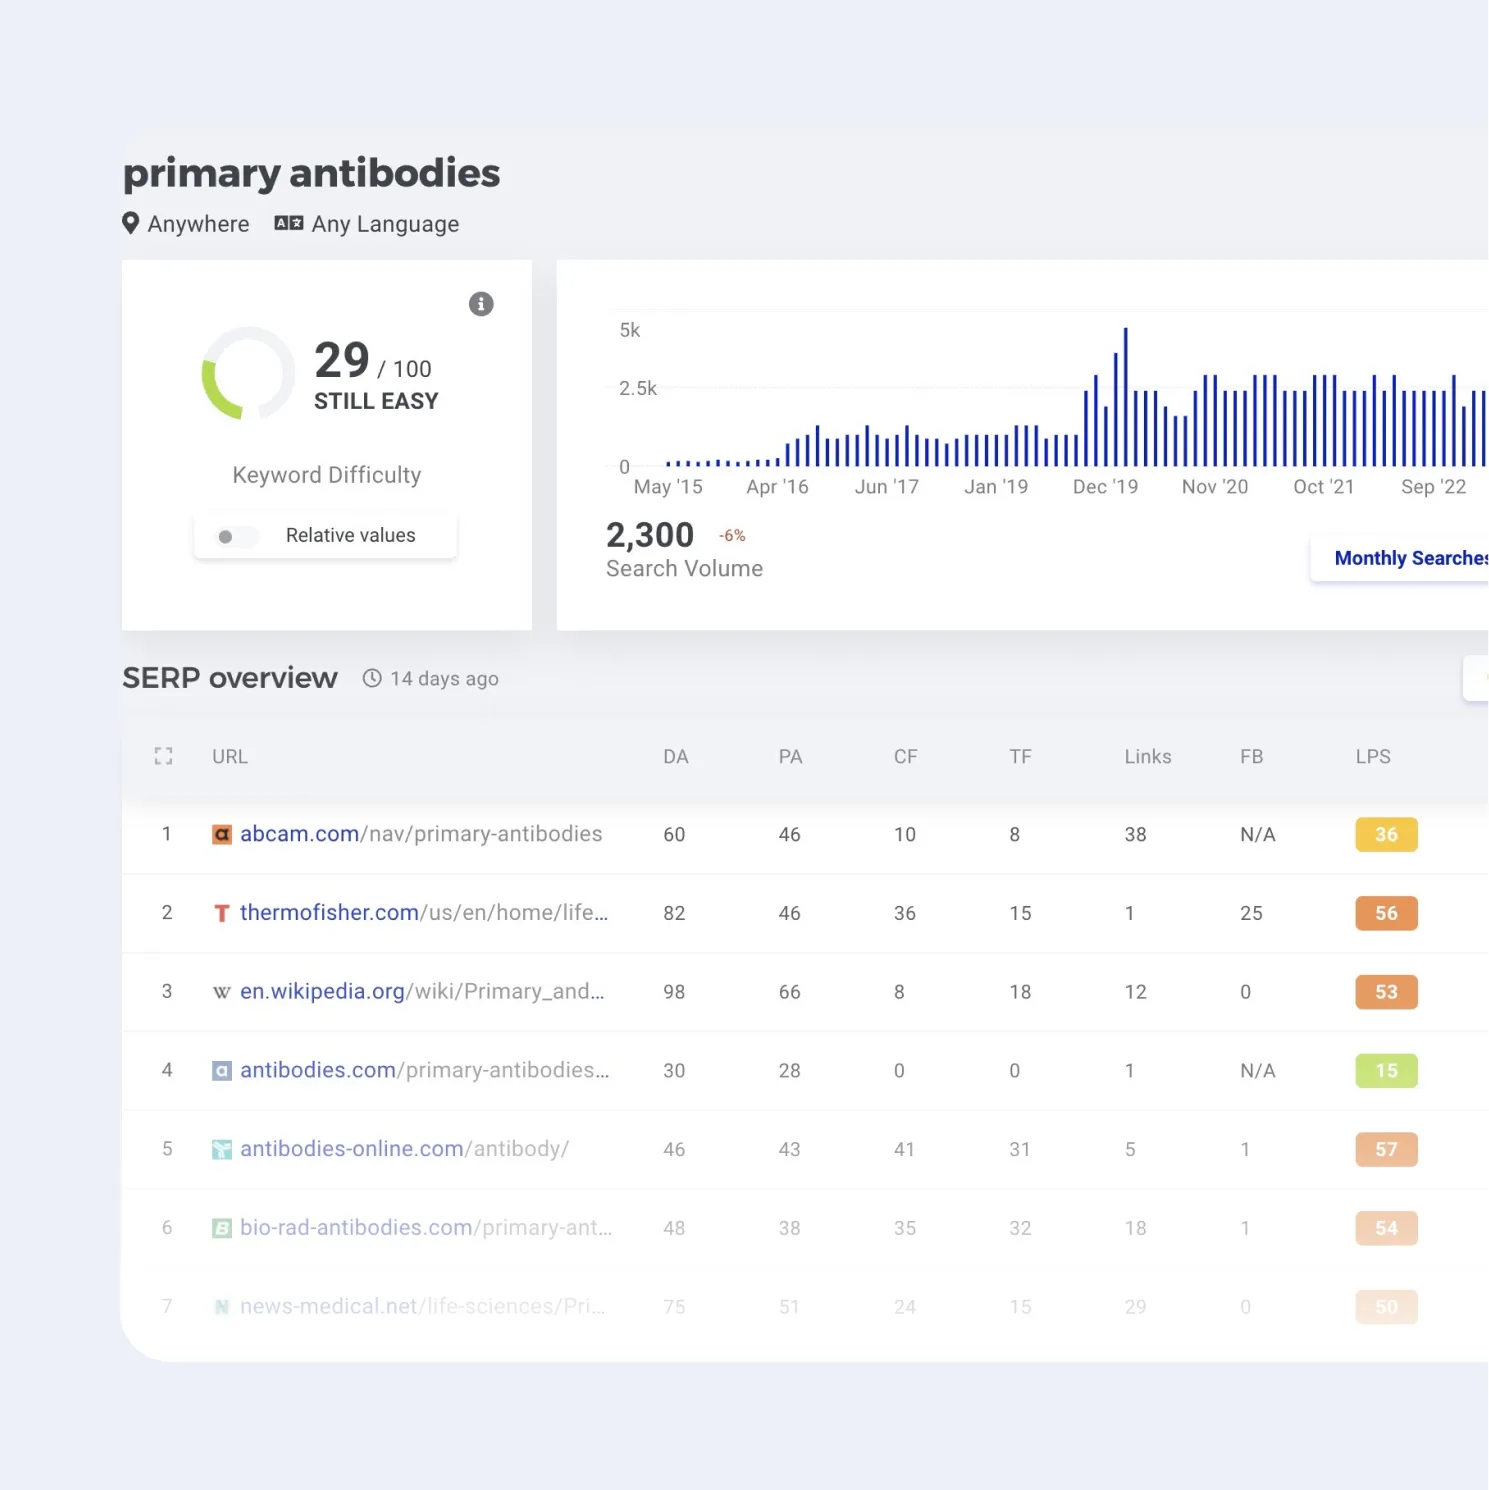Image resolution: width=1489 pixels, height=1490 pixels.
Task: Open the bio-rad-antibodies.com result link
Action: [x=425, y=1228]
